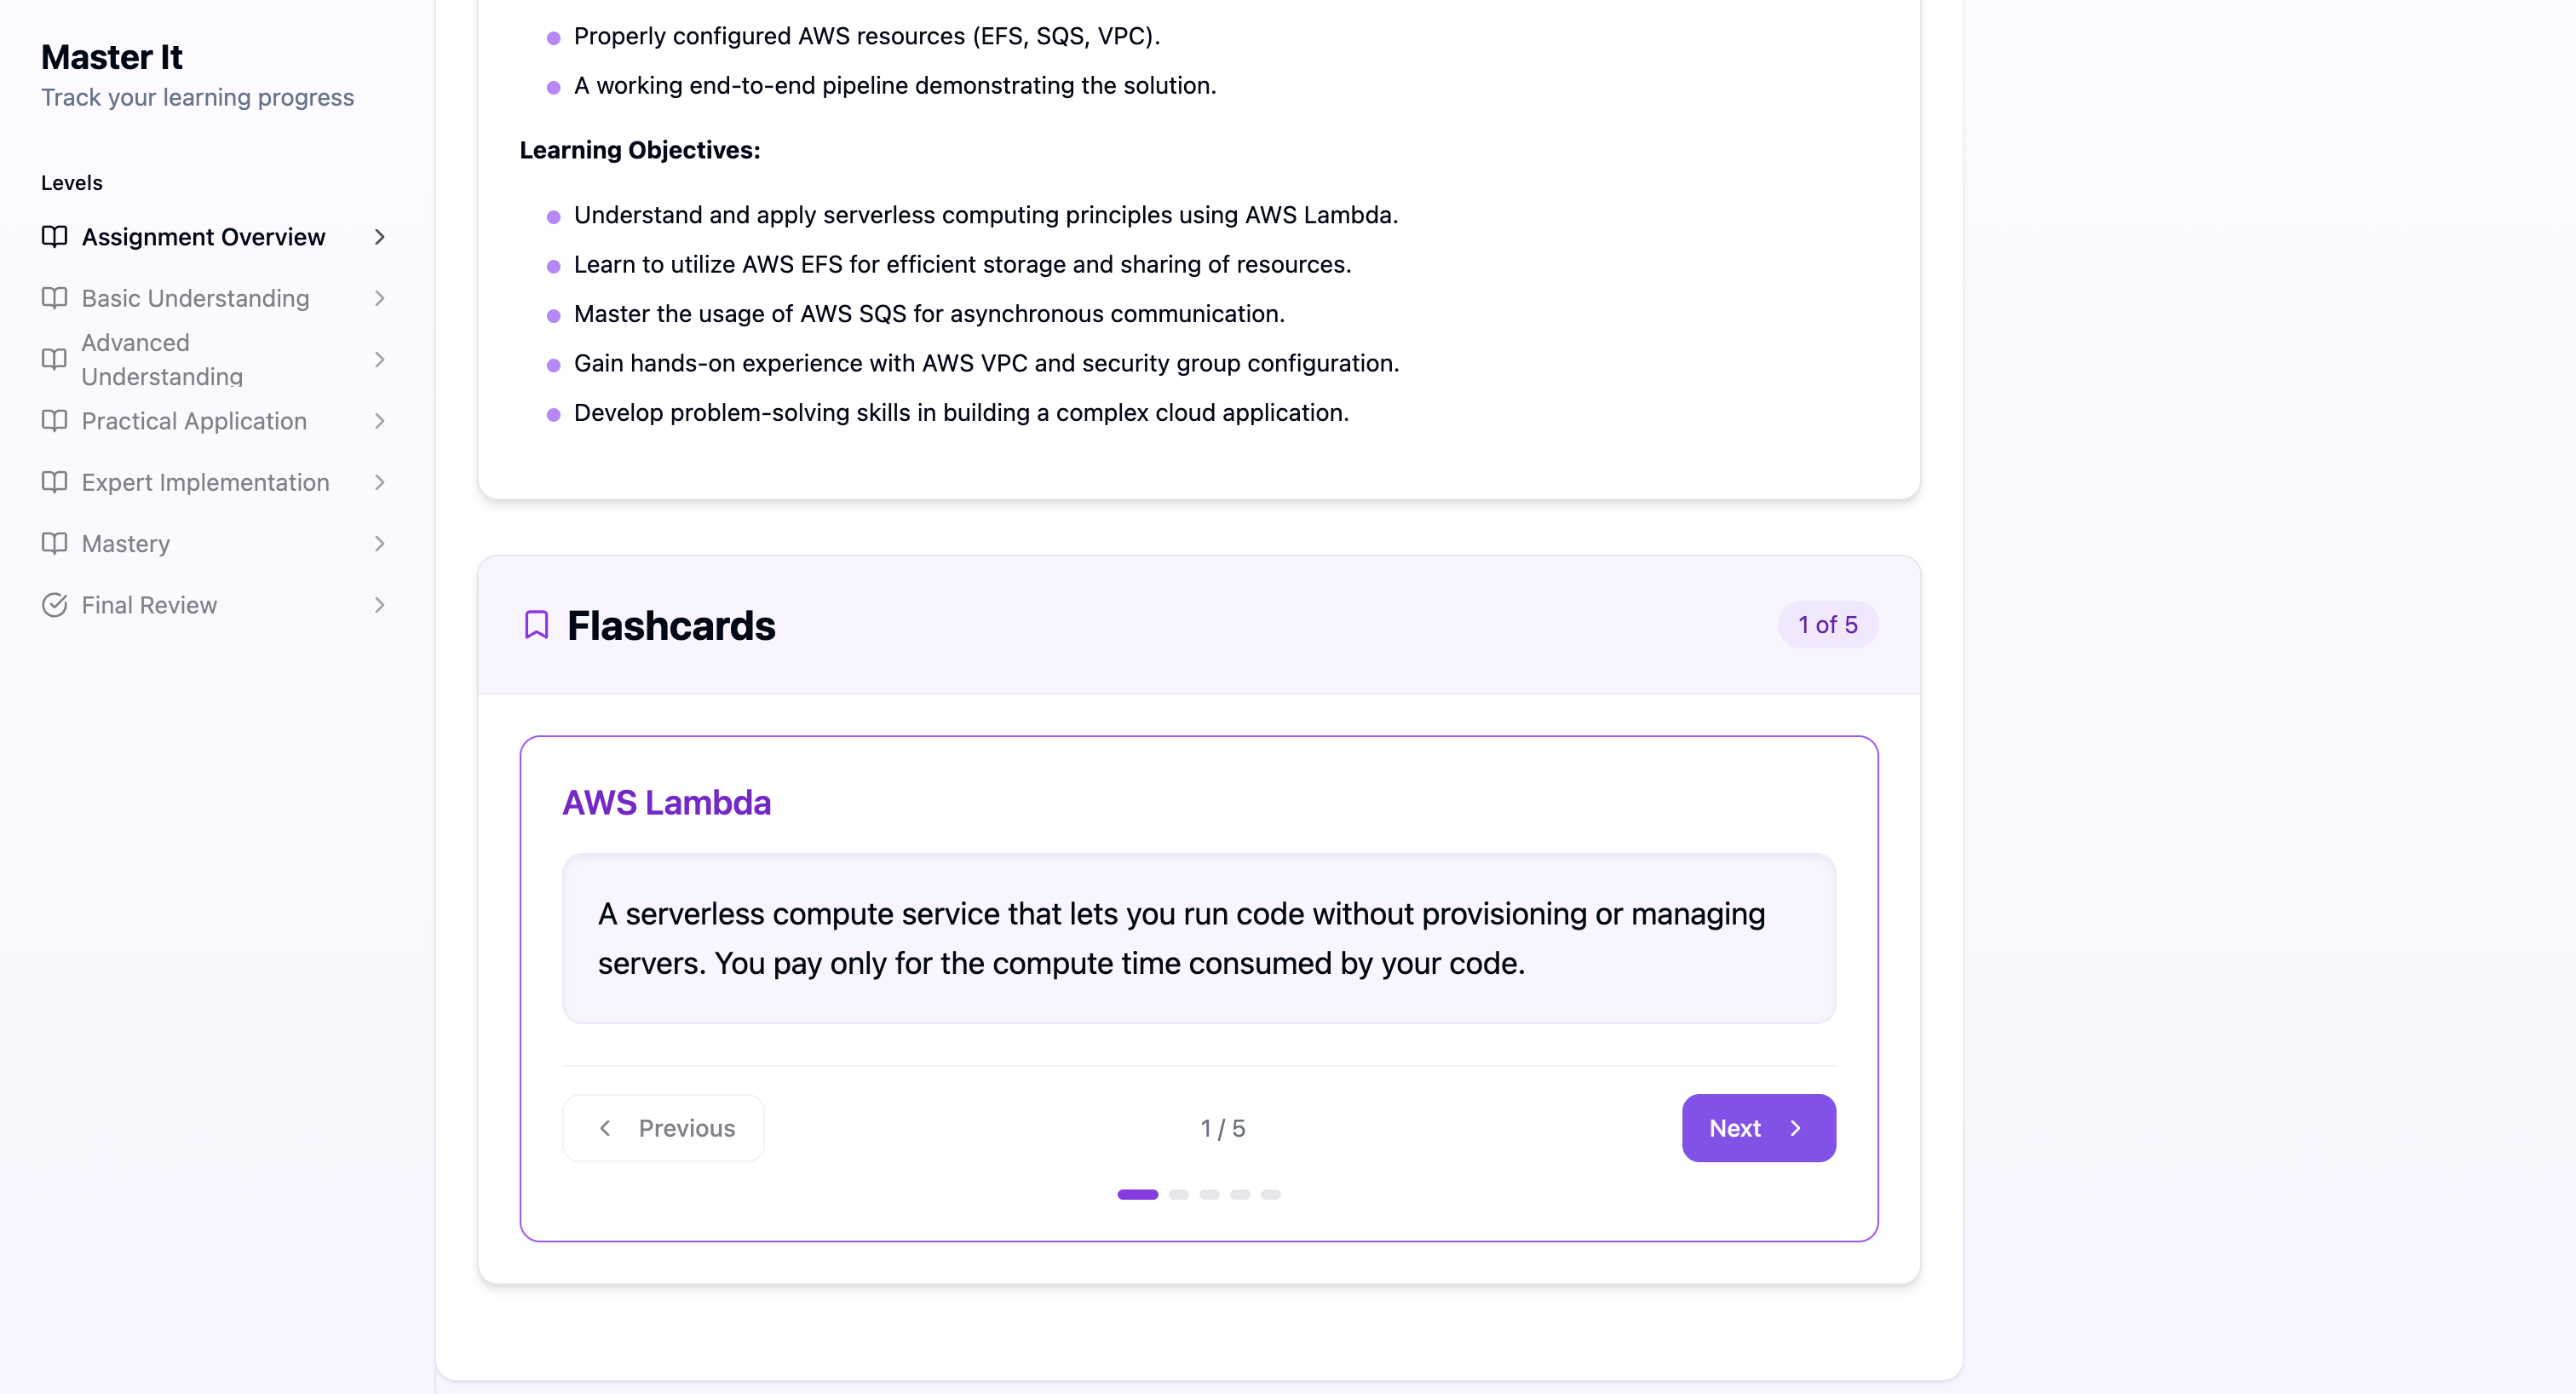This screenshot has height=1394, width=2576.
Task: Click the book icon beside Basic Understanding
Action: (x=54, y=298)
